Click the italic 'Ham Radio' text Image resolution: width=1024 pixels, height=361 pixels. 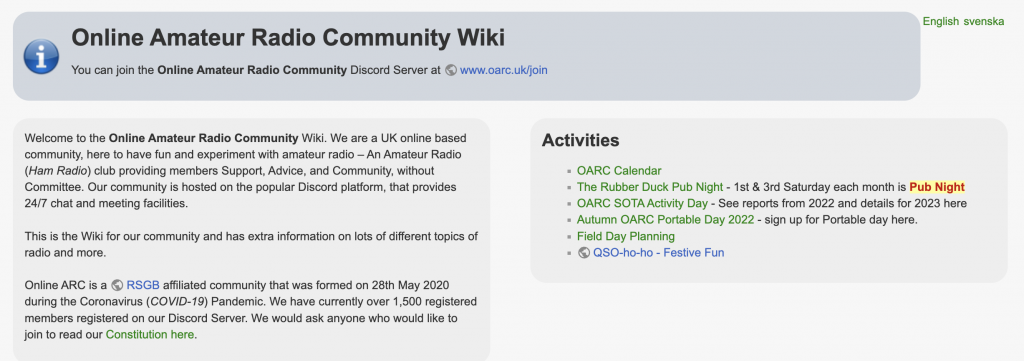pos(58,171)
